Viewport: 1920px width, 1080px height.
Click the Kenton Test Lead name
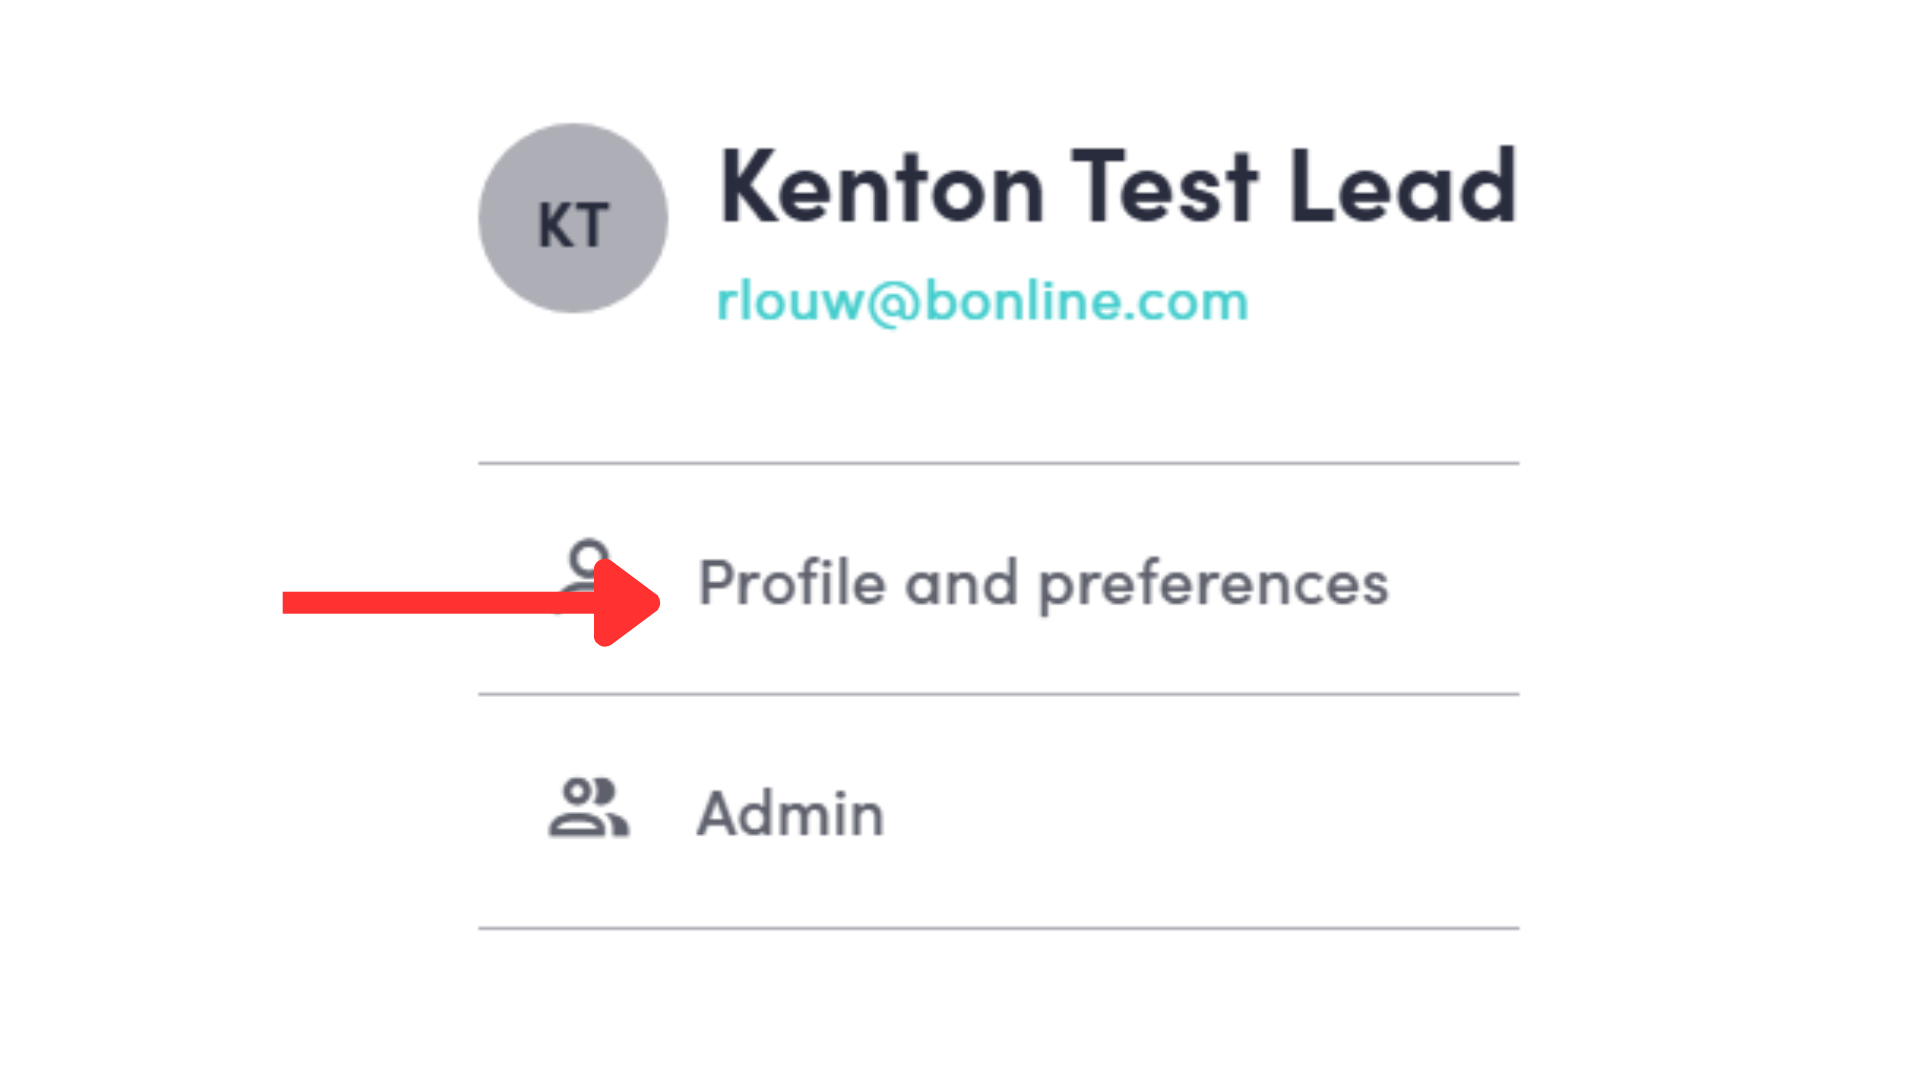point(1117,187)
